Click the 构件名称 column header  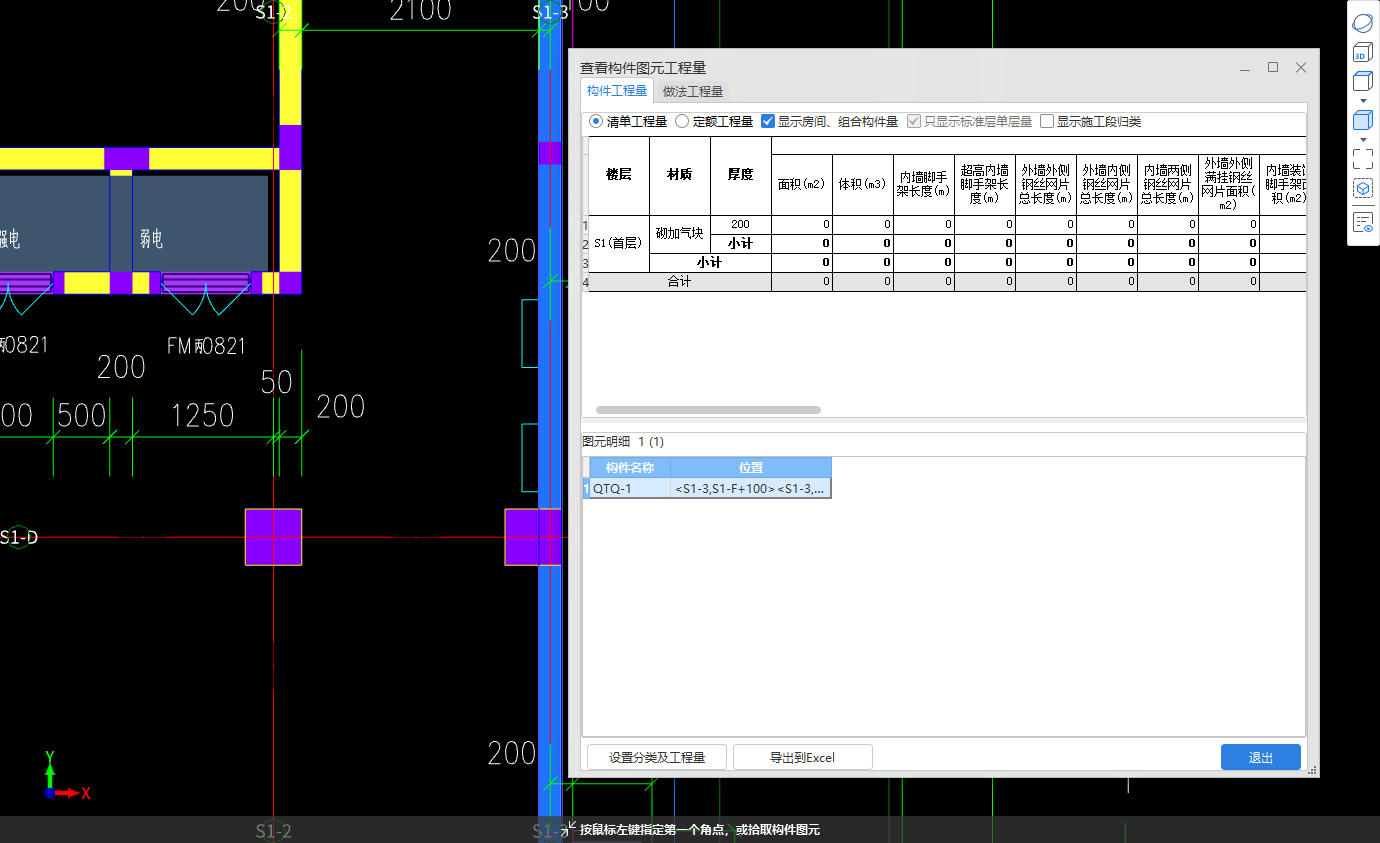630,467
